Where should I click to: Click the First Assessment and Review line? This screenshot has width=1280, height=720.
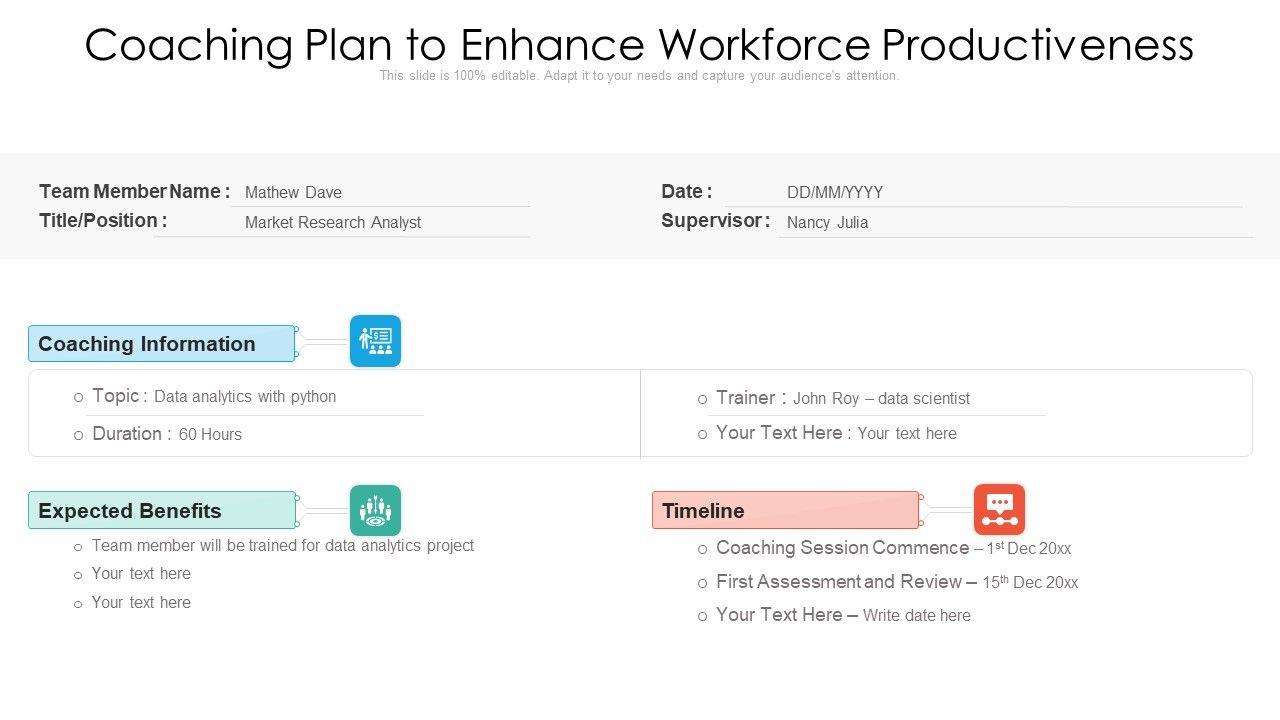pyautogui.click(x=897, y=582)
